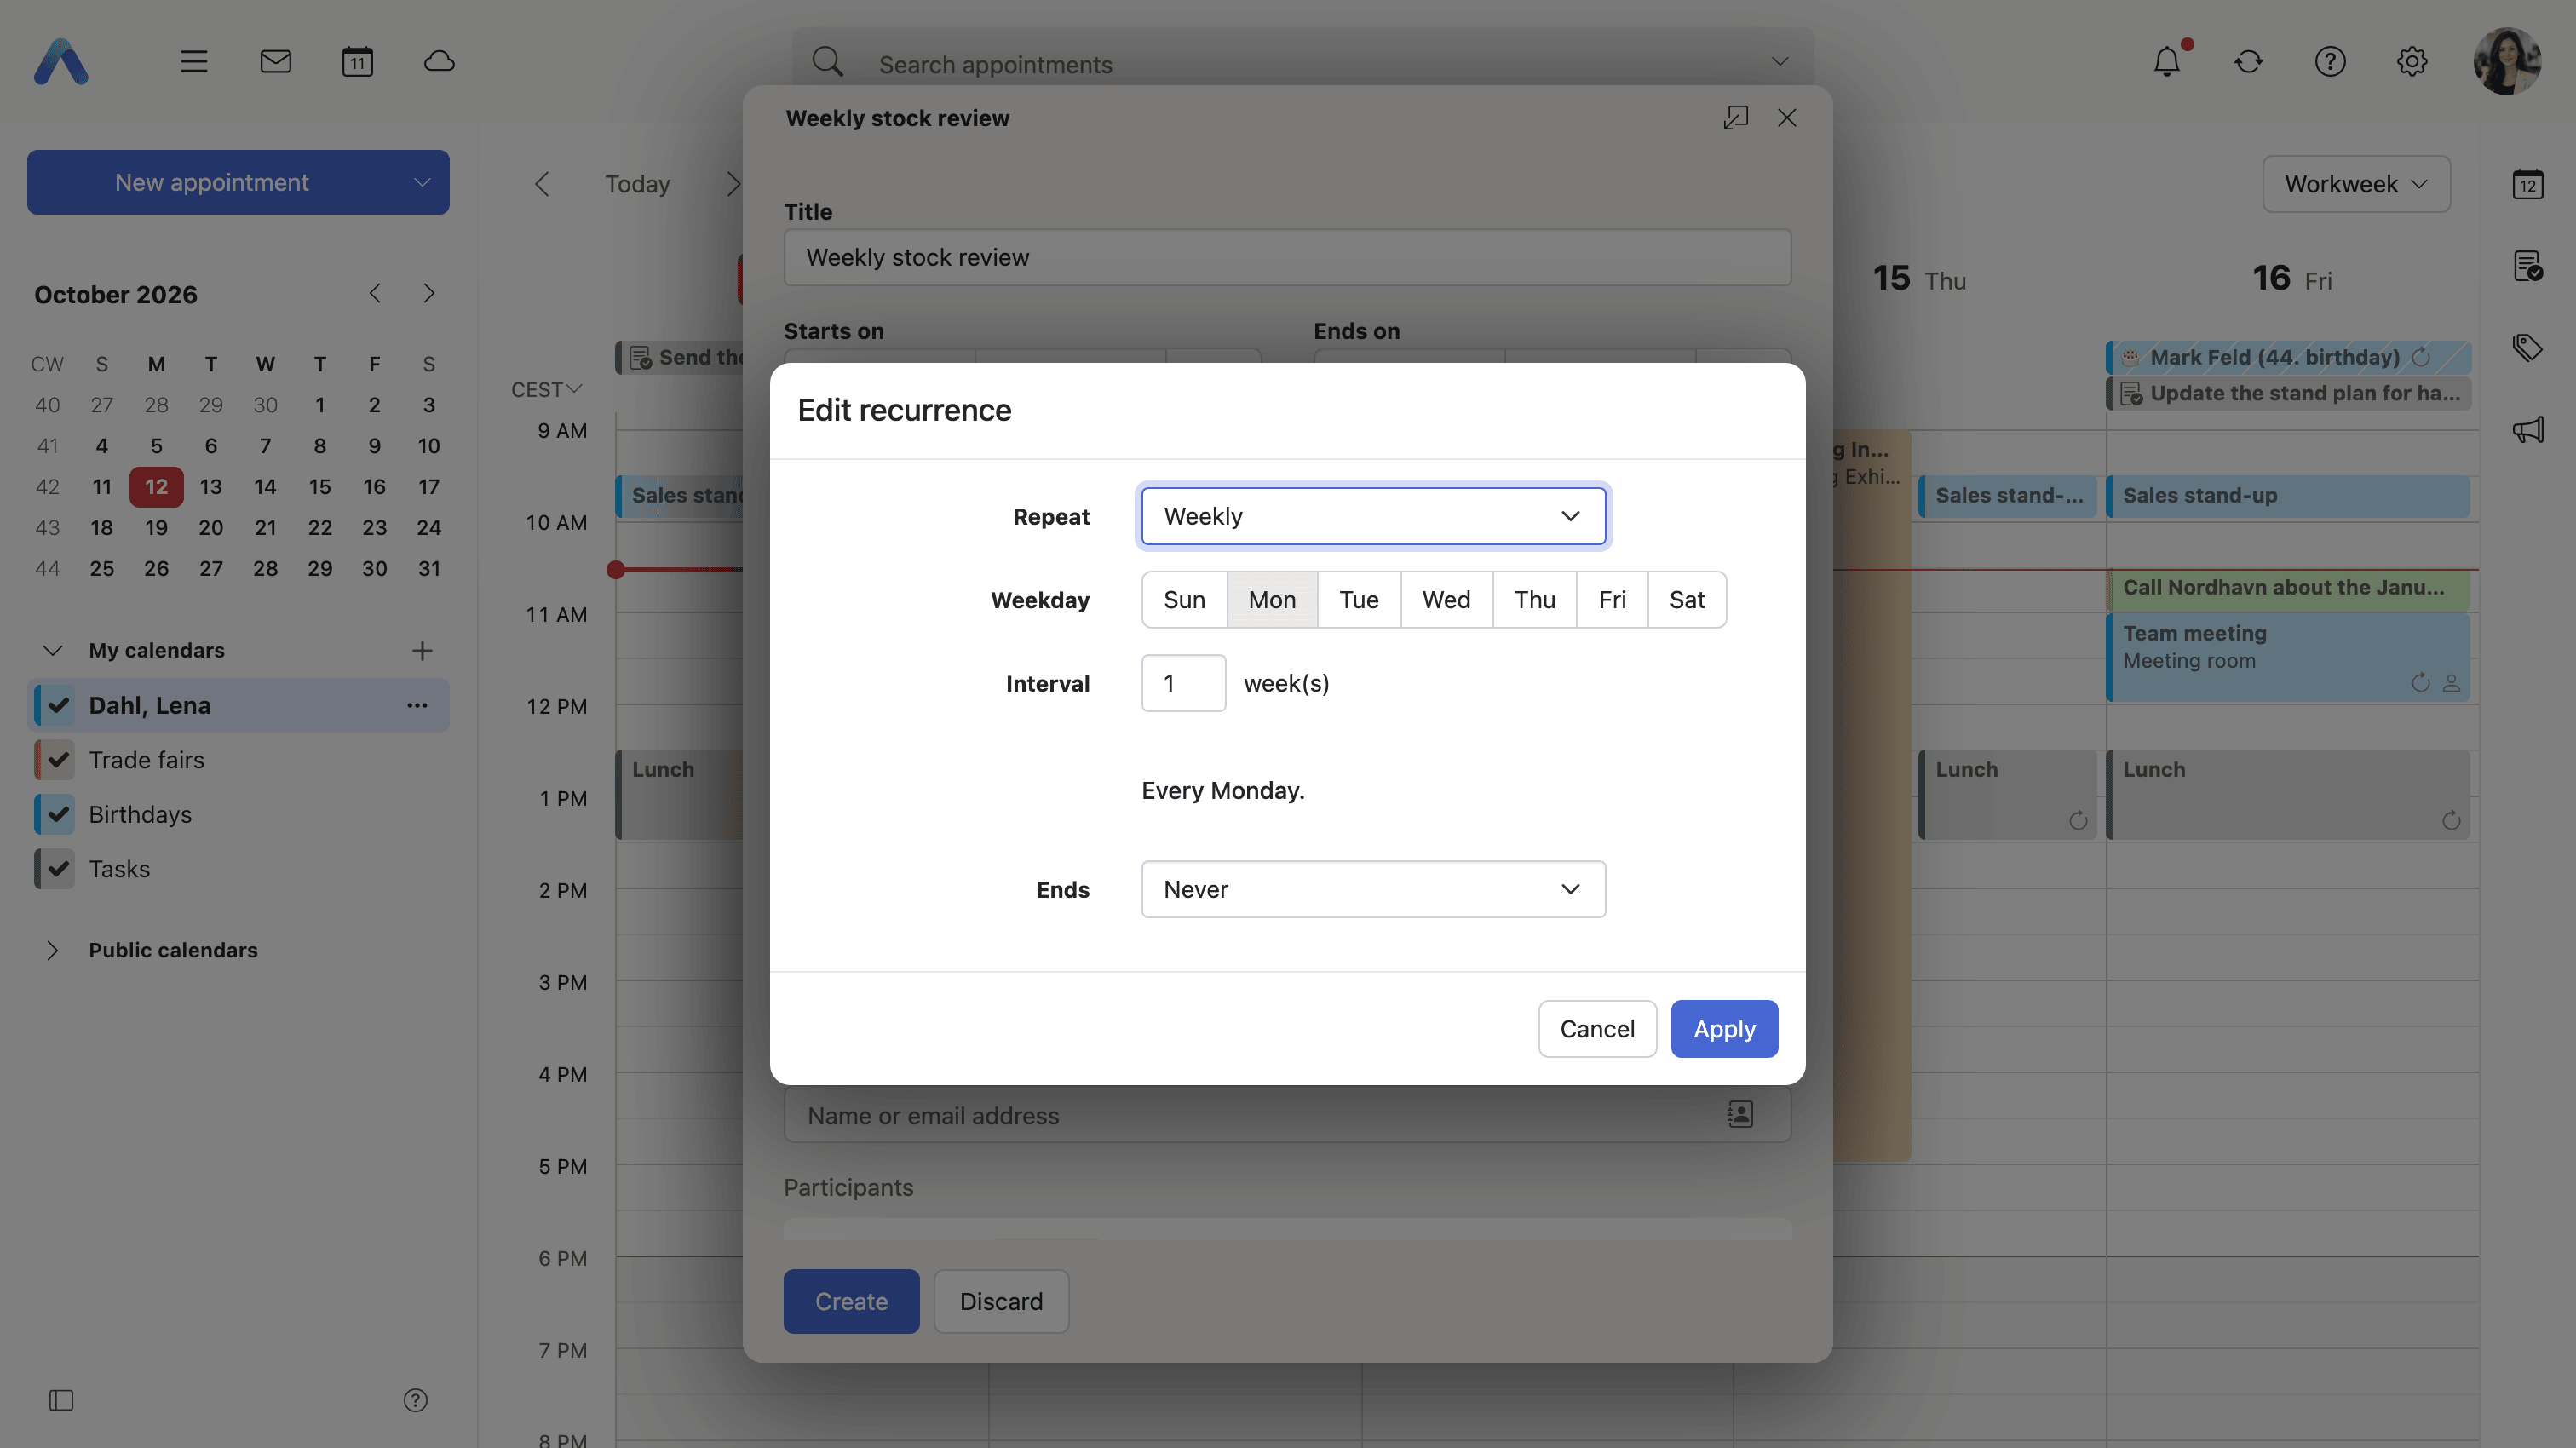Open tasks side panel icon
Image resolution: width=2576 pixels, height=1448 pixels.
tap(2528, 266)
